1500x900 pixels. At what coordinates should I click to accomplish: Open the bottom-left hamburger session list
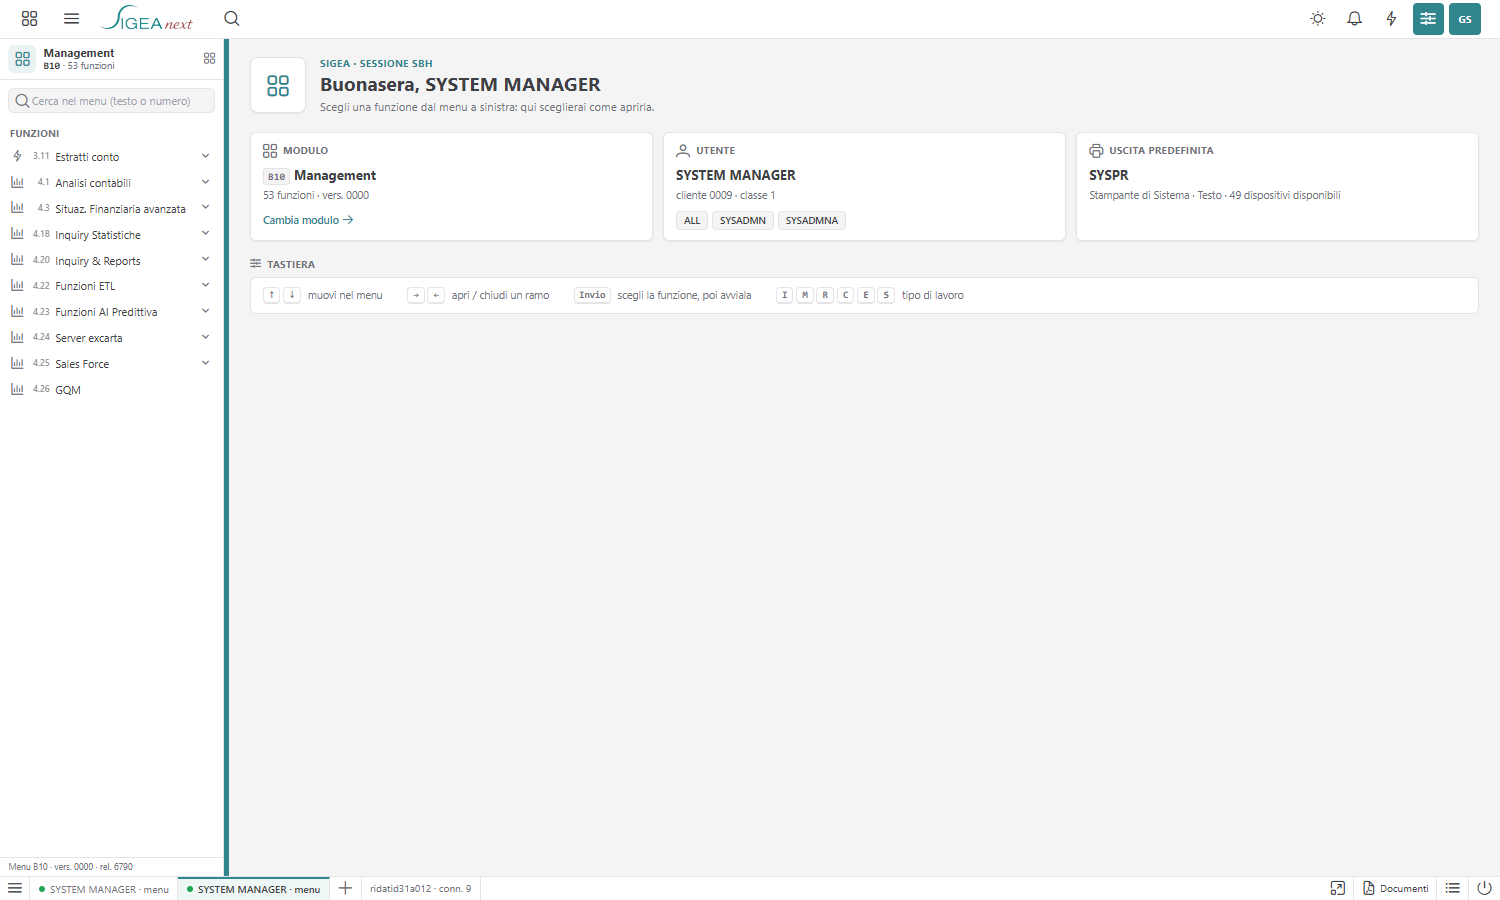tap(15, 888)
